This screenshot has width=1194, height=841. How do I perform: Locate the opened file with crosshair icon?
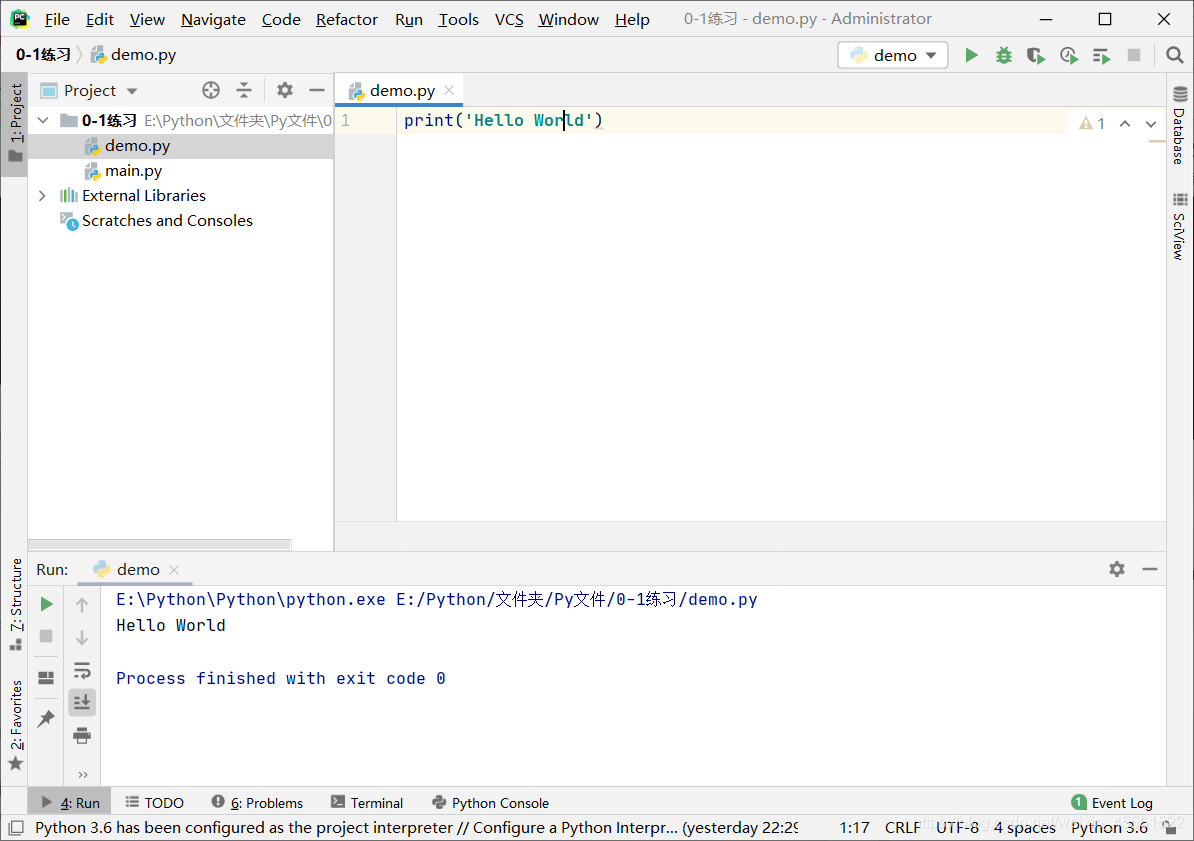point(211,91)
